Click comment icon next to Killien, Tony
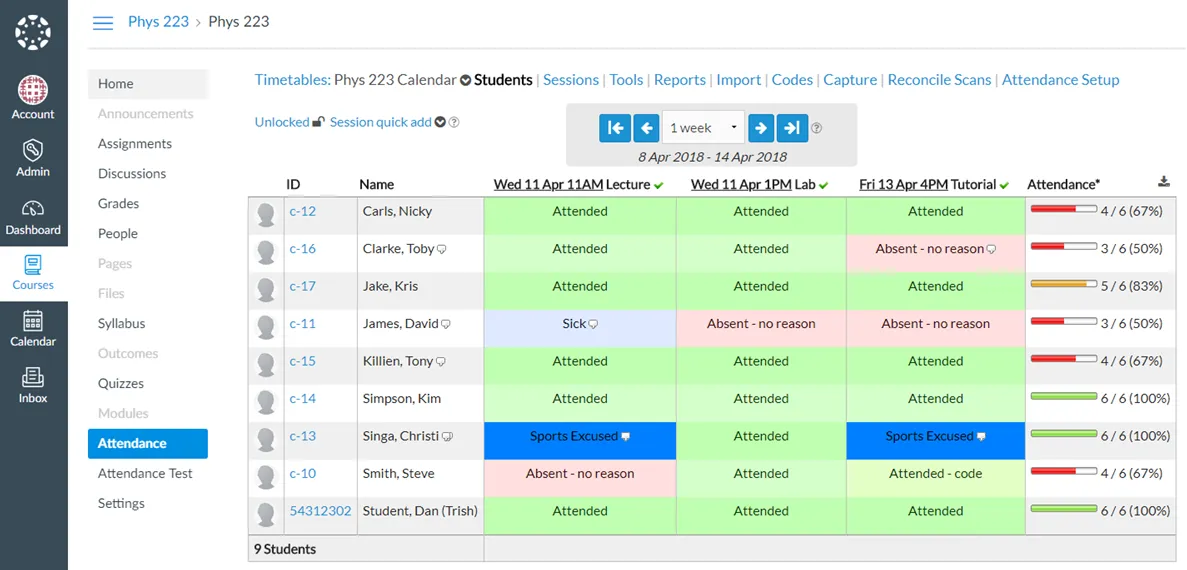 coord(441,363)
